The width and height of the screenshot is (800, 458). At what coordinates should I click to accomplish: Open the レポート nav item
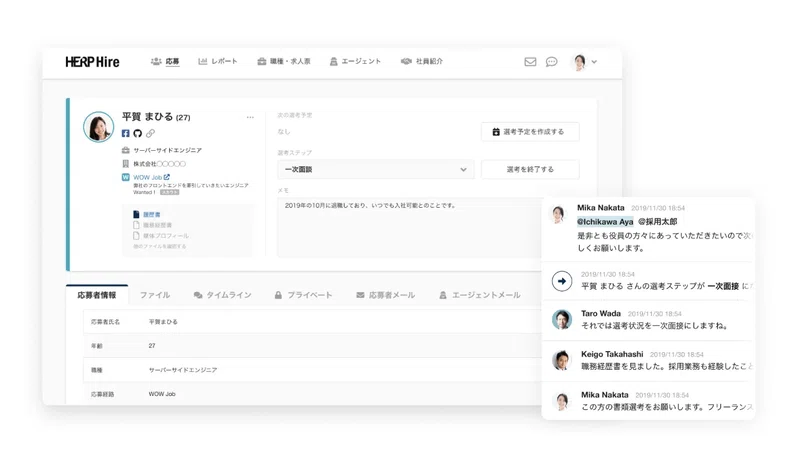click(218, 61)
